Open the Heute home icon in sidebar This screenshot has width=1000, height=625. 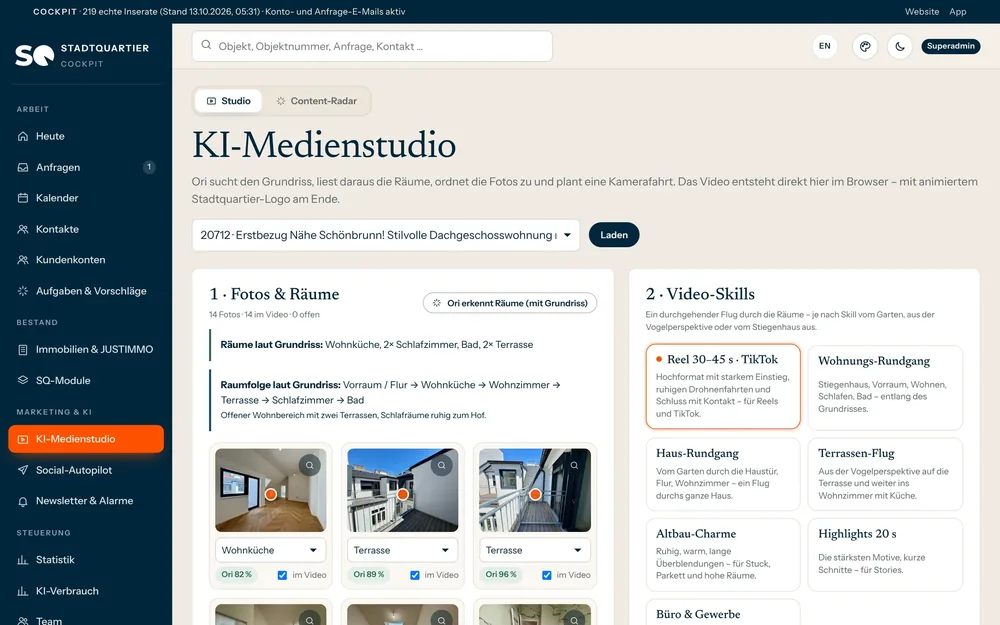click(x=23, y=136)
